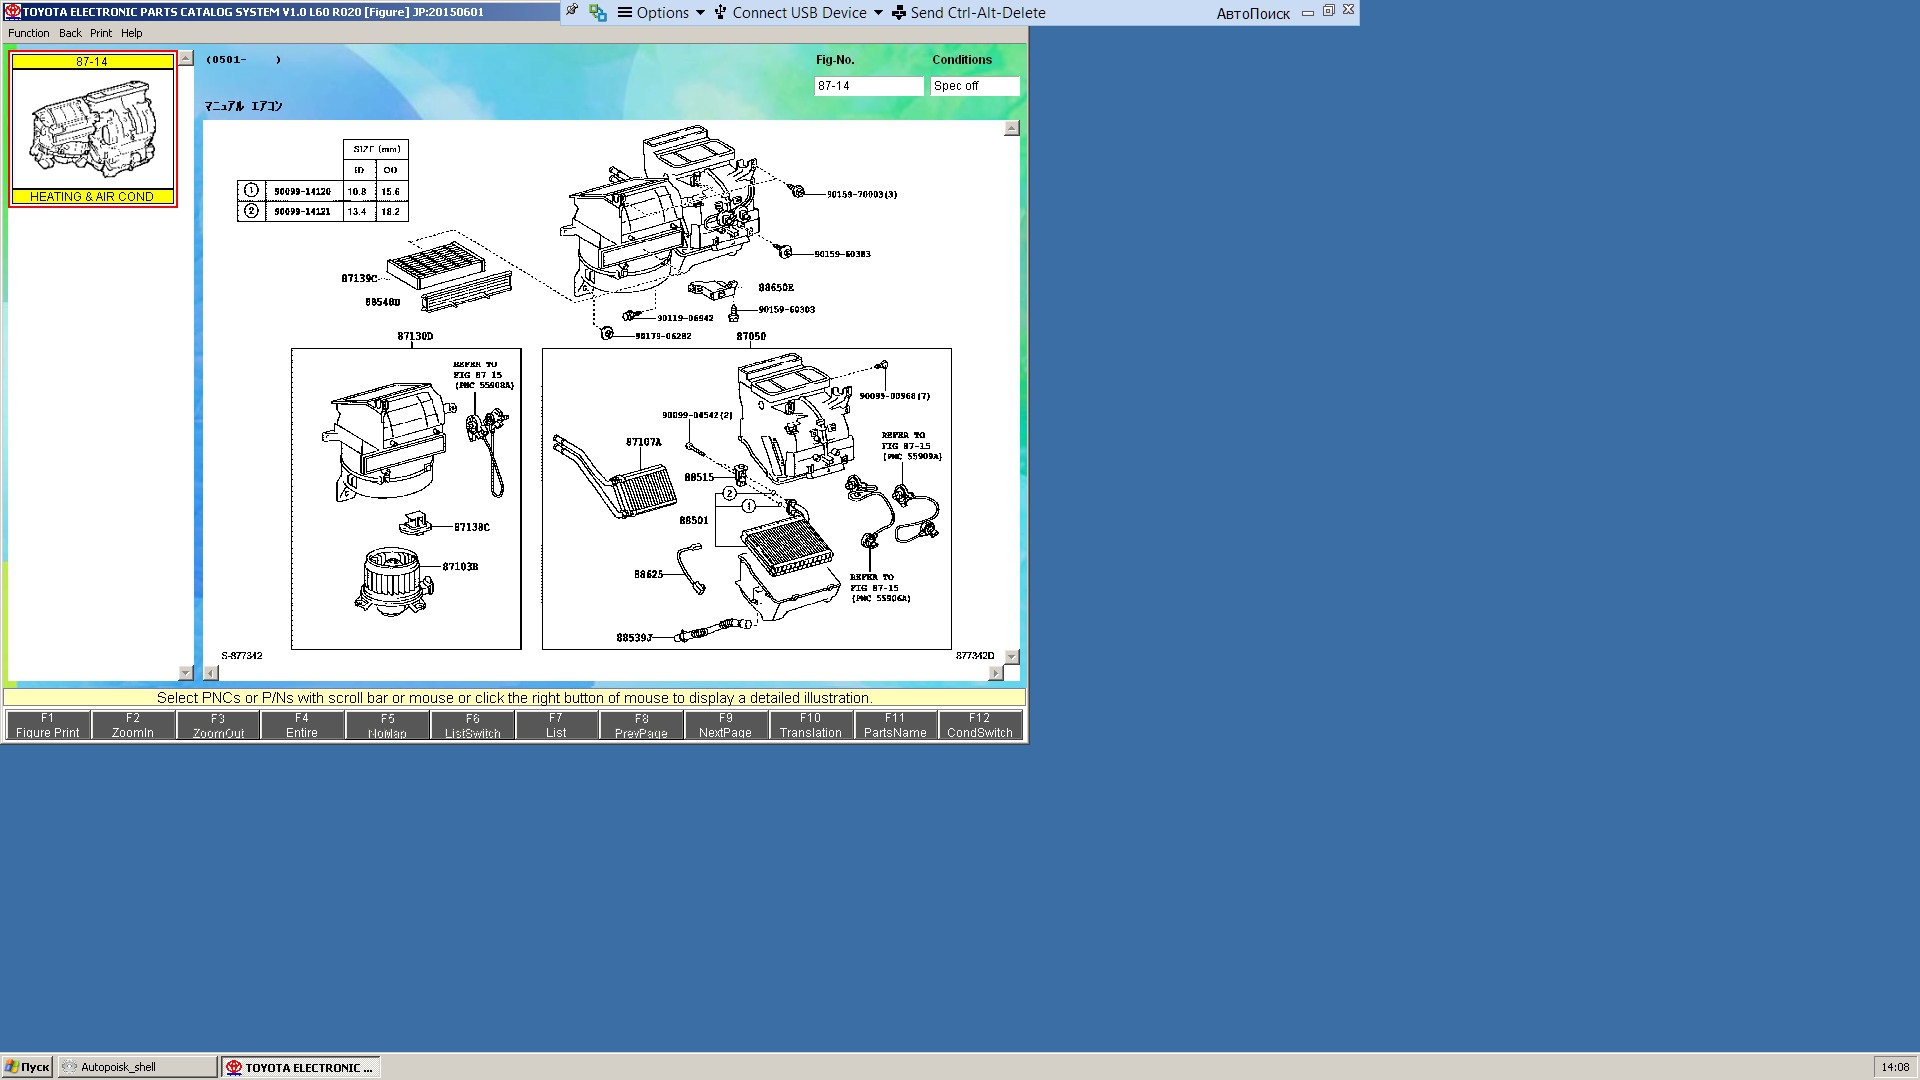Select PNC 88548D in the diagram
This screenshot has height=1080, width=1920.
tap(382, 302)
